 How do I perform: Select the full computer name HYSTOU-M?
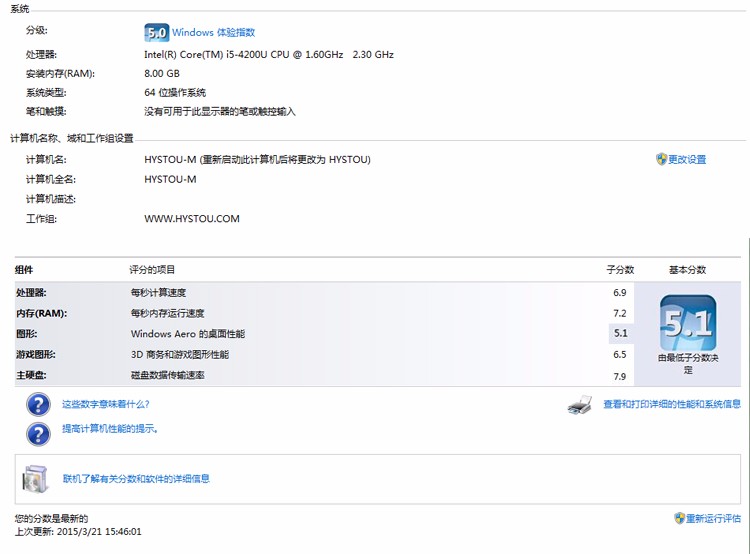click(170, 179)
